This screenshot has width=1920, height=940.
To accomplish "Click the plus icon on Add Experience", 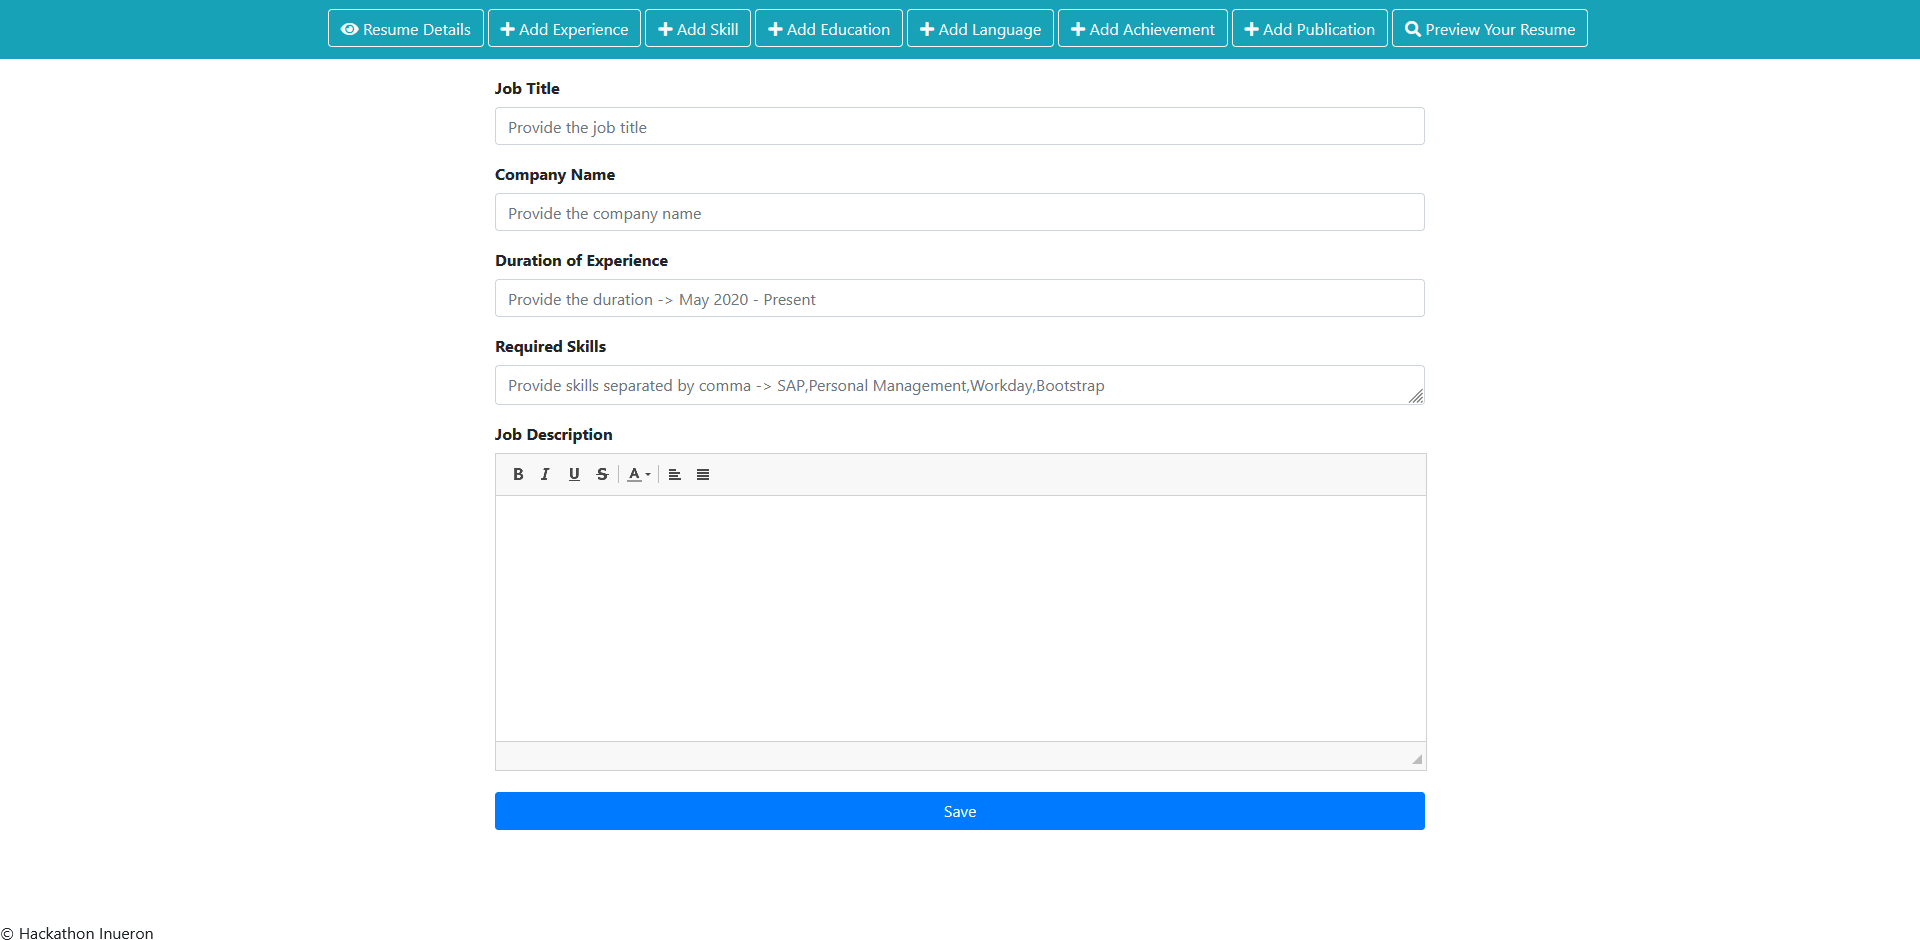I will 508,29.
